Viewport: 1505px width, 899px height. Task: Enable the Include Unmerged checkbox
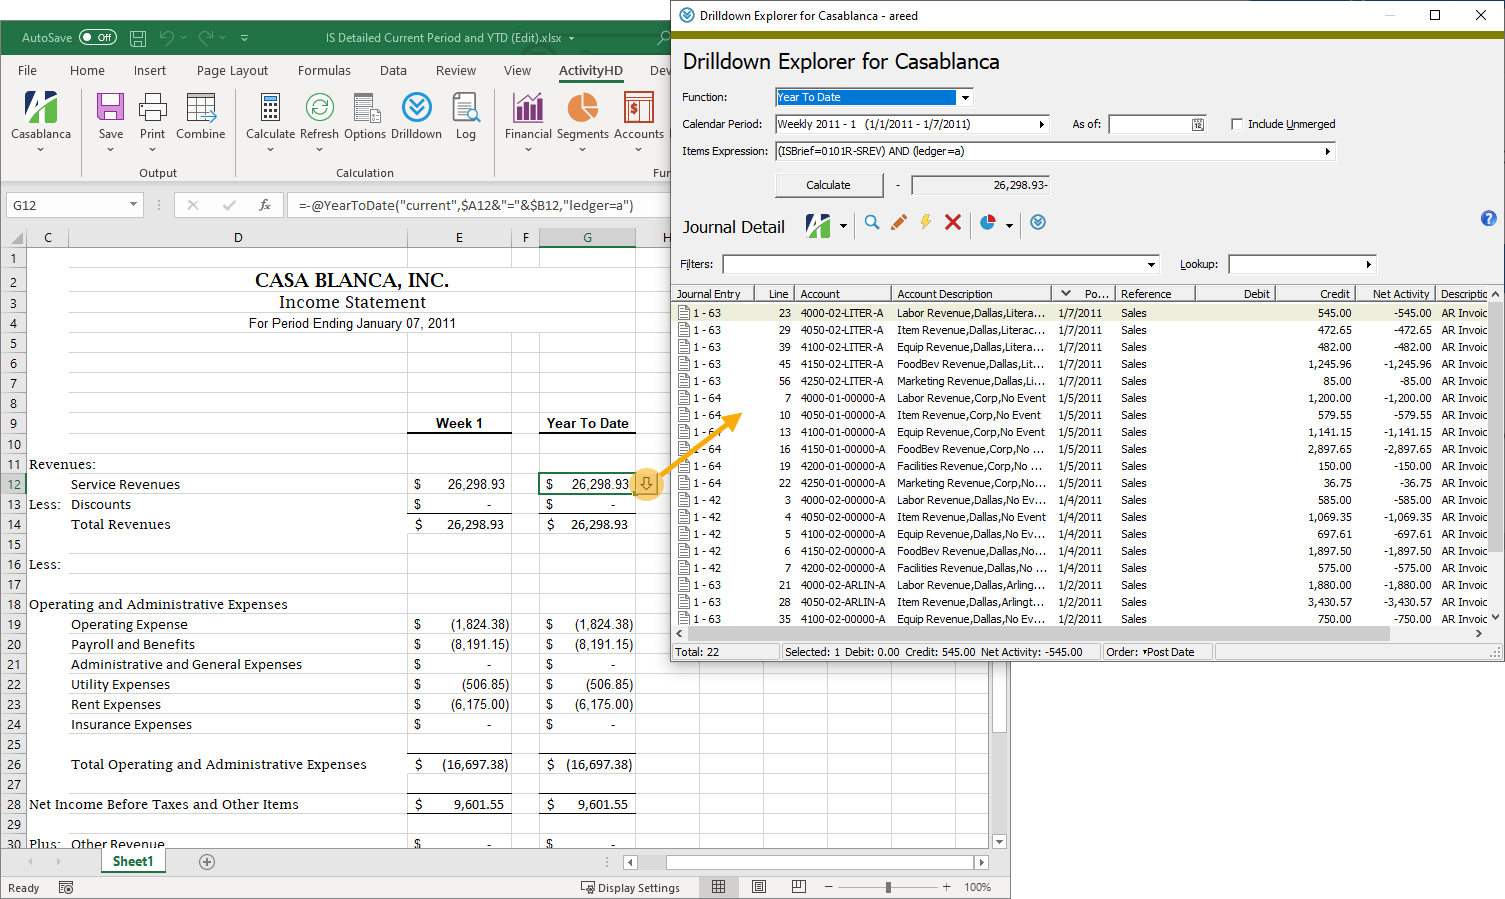(x=1237, y=124)
